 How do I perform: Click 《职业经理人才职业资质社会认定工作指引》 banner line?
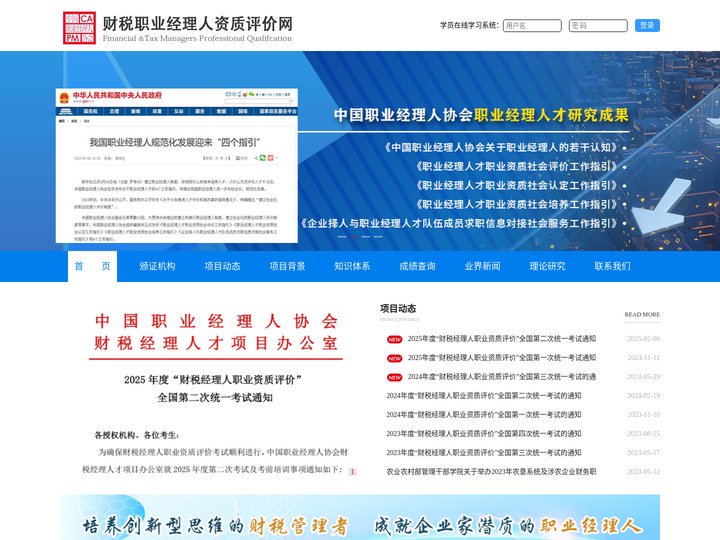519,186
